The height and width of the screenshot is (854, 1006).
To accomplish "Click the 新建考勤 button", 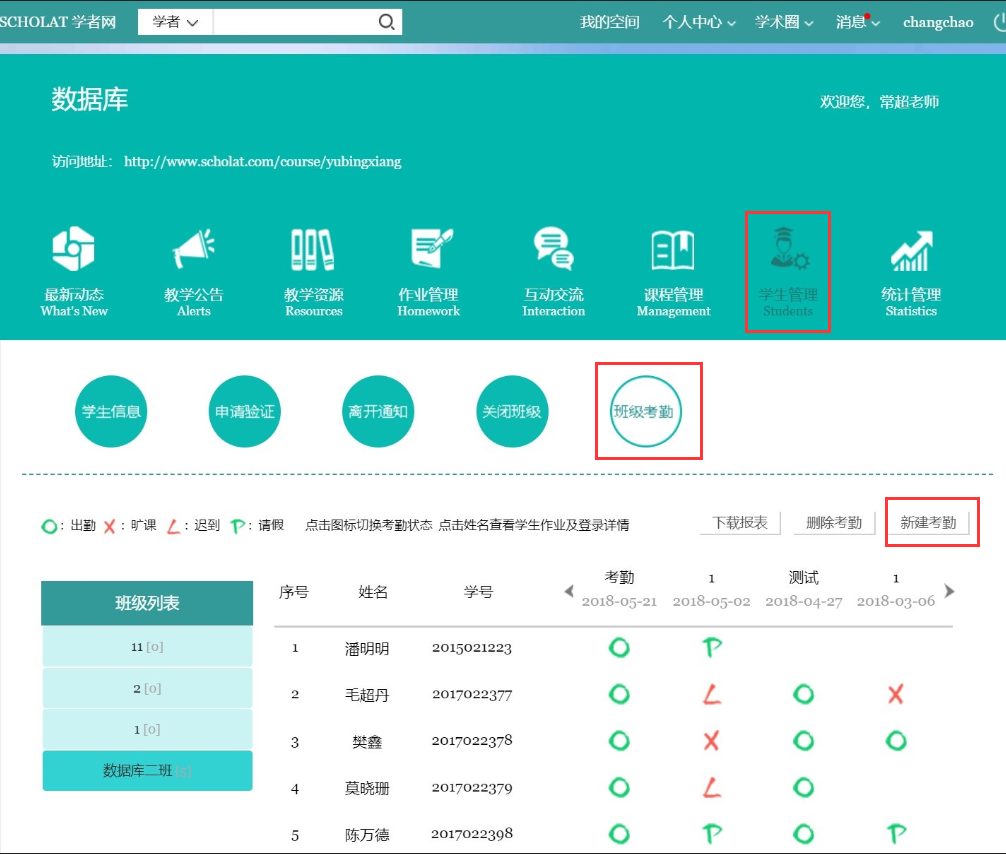I will pos(928,523).
